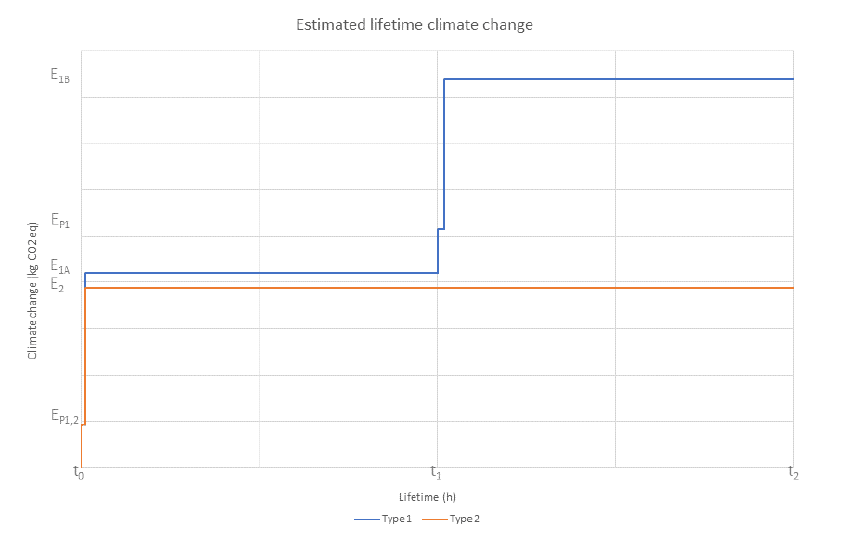Select the EP1,2 axis label
This screenshot has width=841, height=537.
click(64, 416)
